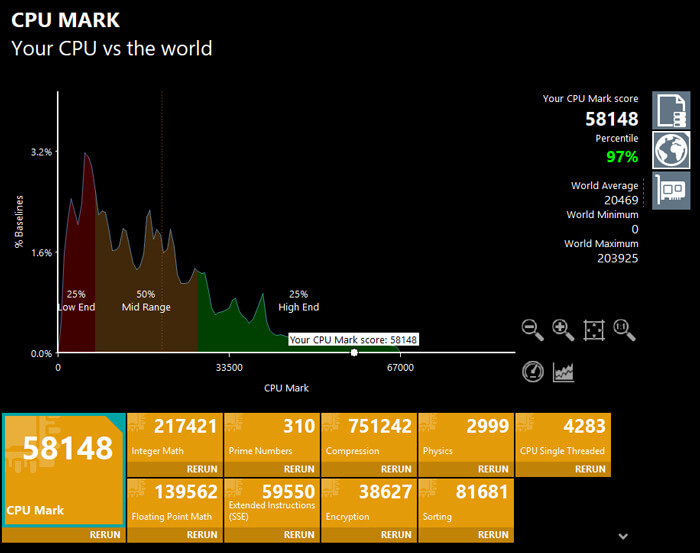Rerun the Integer Math test
This screenshot has width=700, height=553.
coord(202,469)
